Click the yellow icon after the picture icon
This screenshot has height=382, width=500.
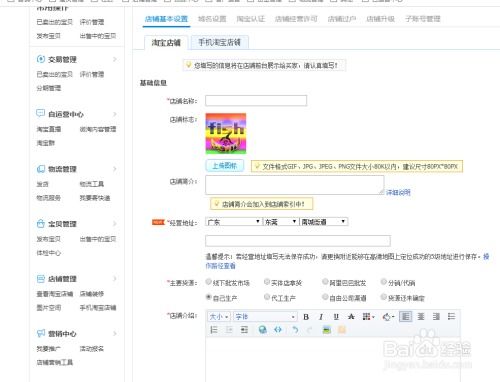pos(342,330)
